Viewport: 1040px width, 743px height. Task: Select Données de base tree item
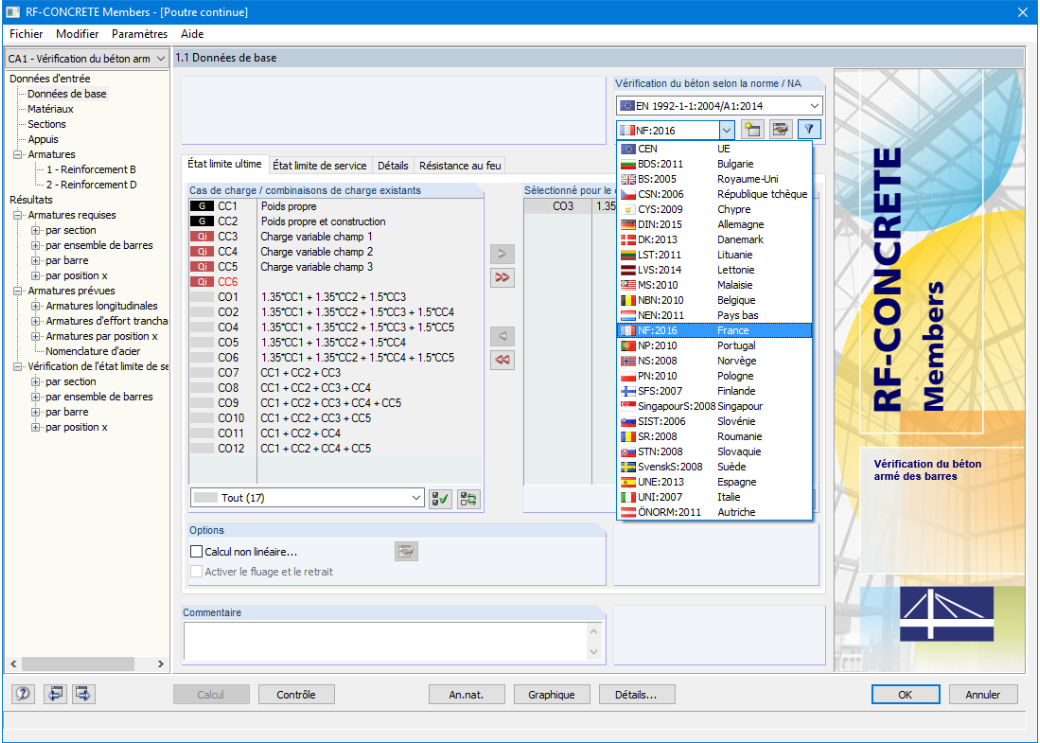(x=66, y=94)
